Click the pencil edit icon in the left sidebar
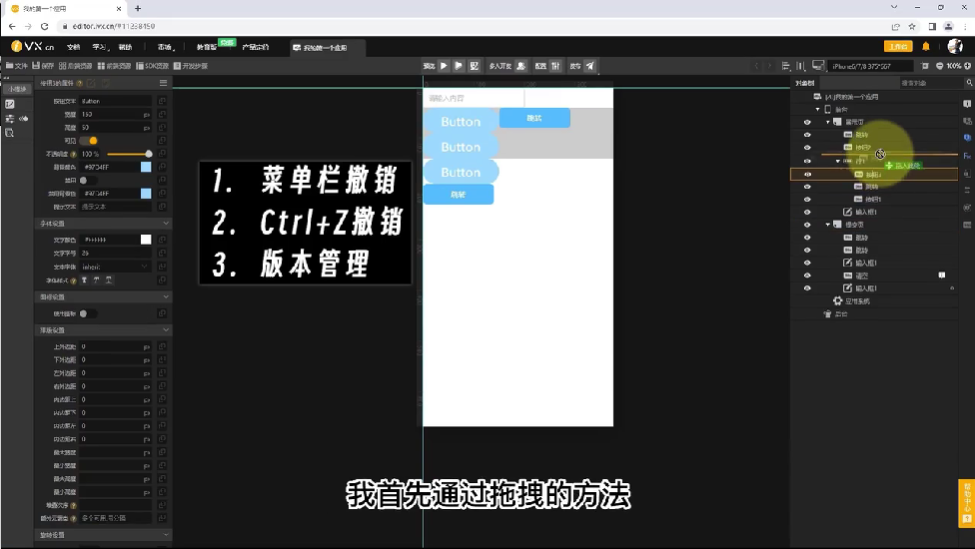This screenshot has height=549, width=975. pyautogui.click(x=10, y=104)
